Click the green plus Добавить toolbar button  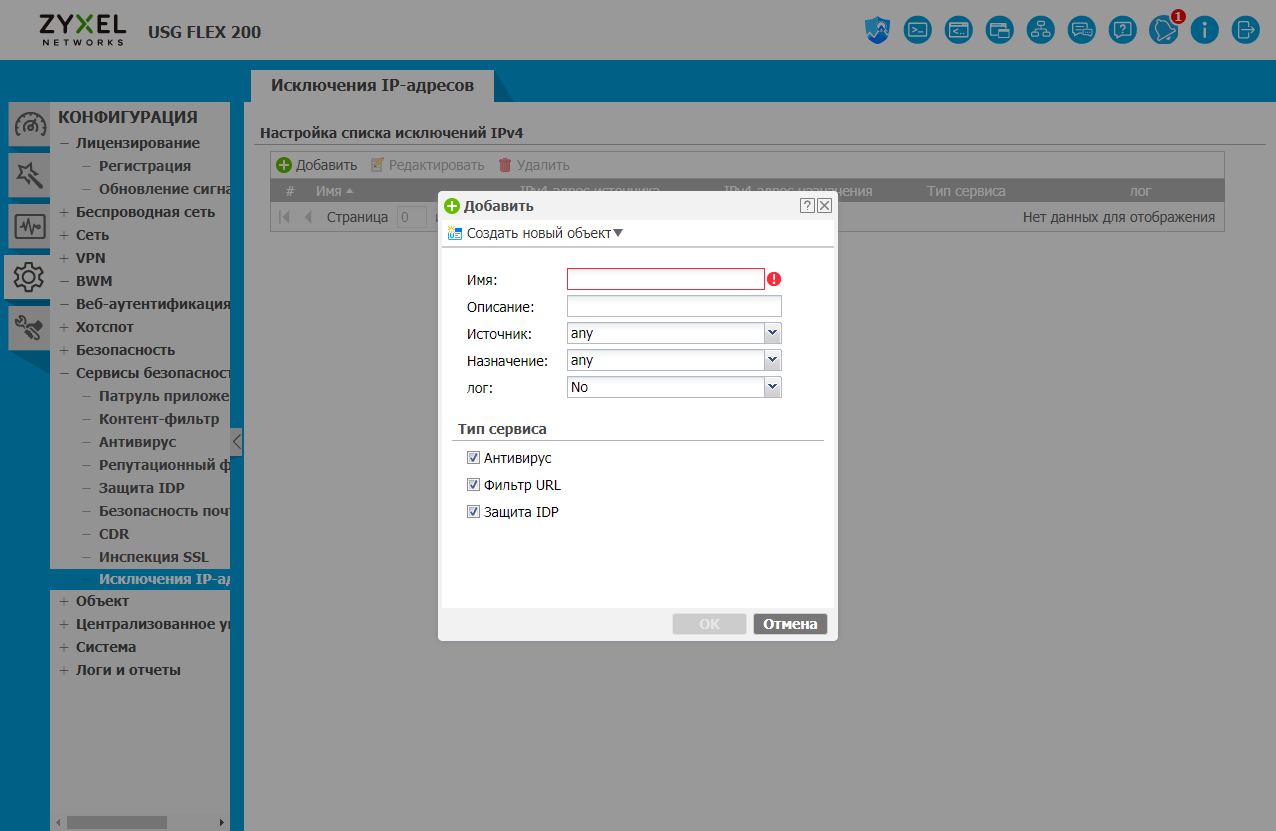316,165
